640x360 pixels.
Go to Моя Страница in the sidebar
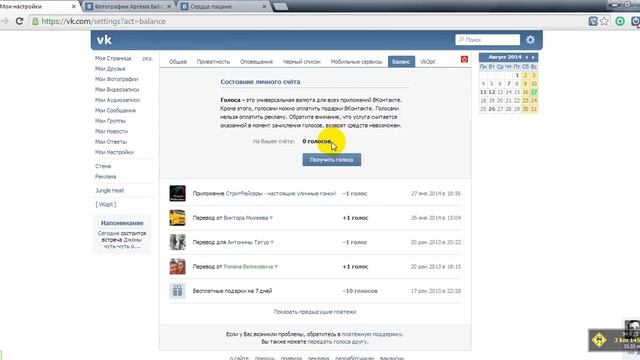coord(113,58)
